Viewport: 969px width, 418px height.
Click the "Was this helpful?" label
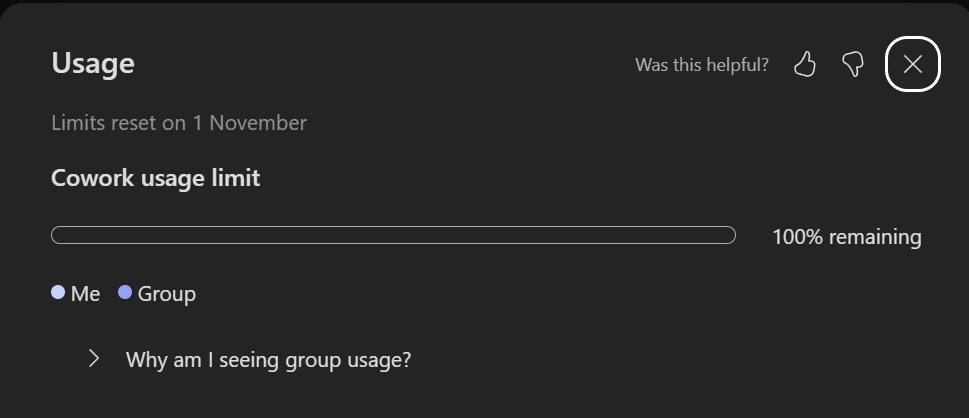click(702, 64)
